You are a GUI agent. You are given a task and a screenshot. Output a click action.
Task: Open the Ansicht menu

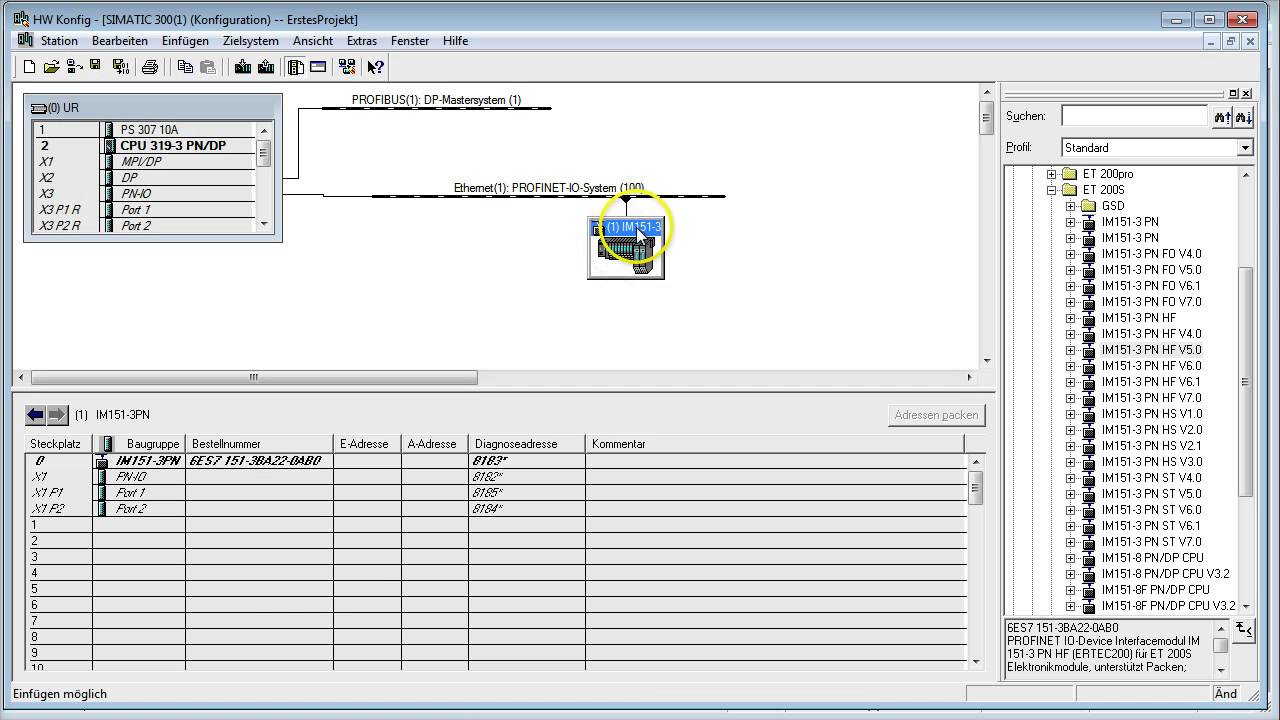(313, 41)
